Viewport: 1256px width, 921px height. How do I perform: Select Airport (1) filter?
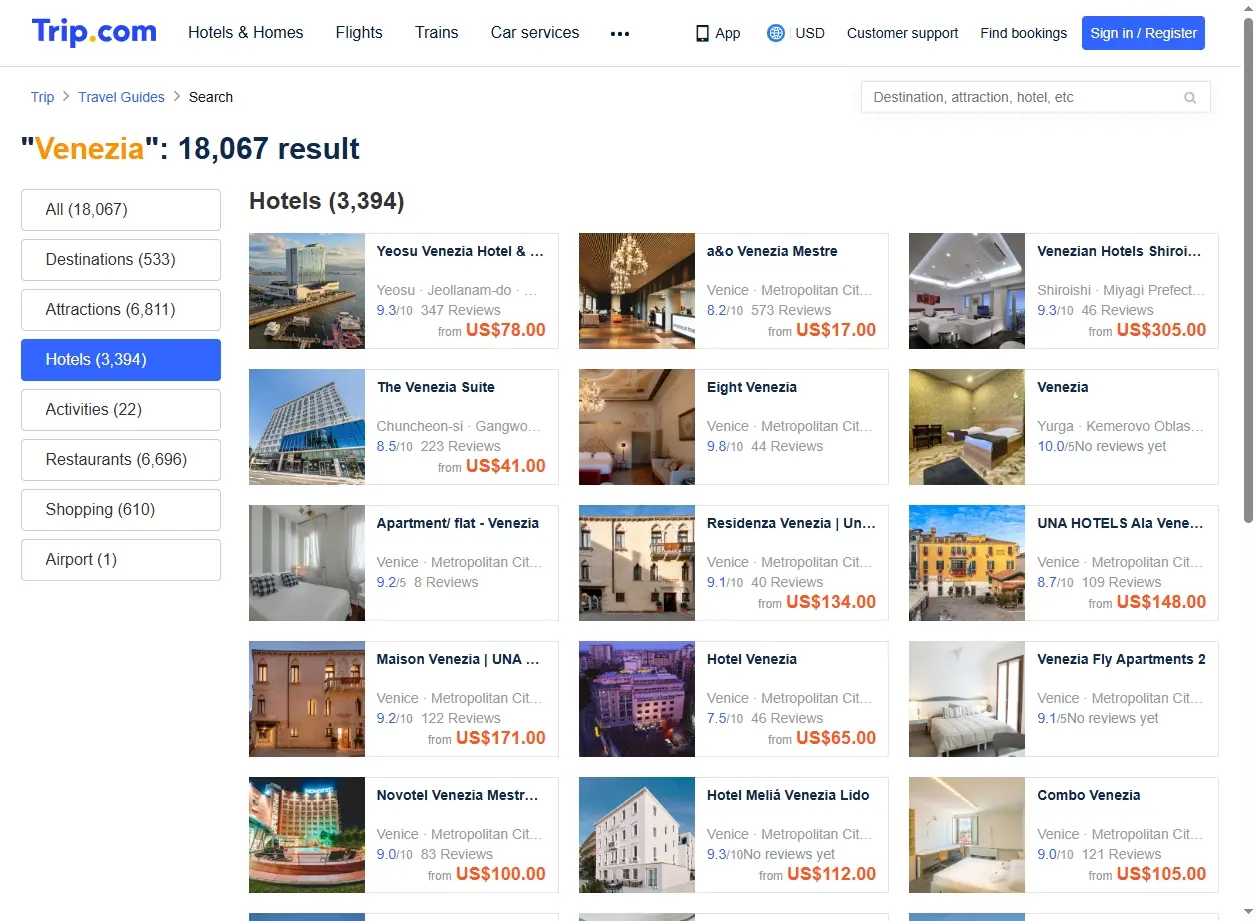[121, 560]
